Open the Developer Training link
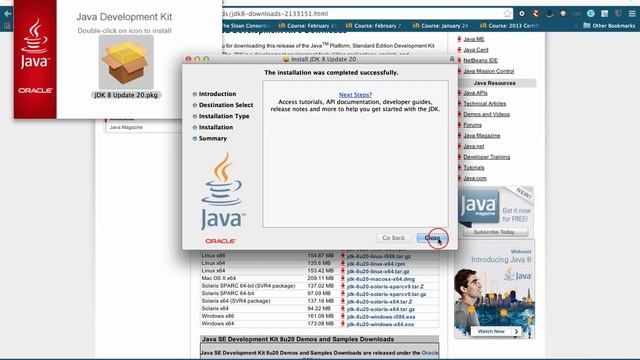 487,157
